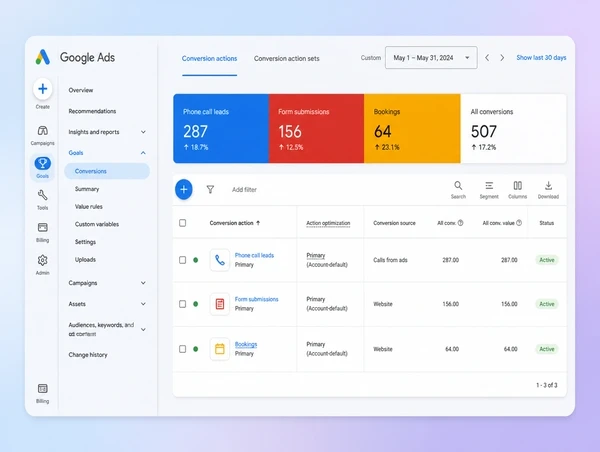This screenshot has width=600, height=452.
Task: Select Conversions under Goals
Action: (107, 171)
